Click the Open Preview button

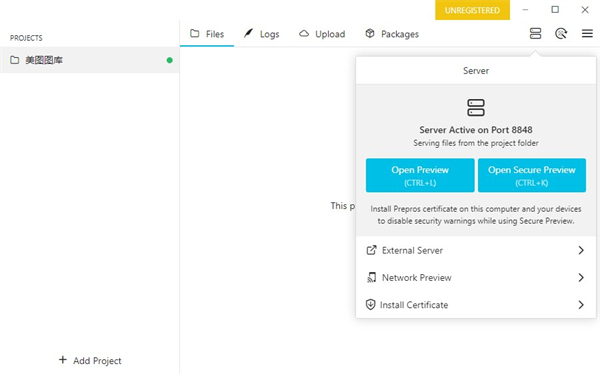click(420, 175)
